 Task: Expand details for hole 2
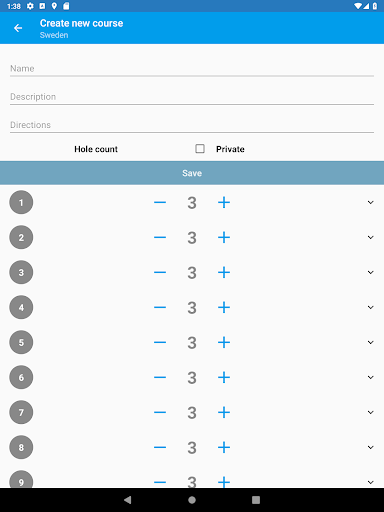point(370,237)
